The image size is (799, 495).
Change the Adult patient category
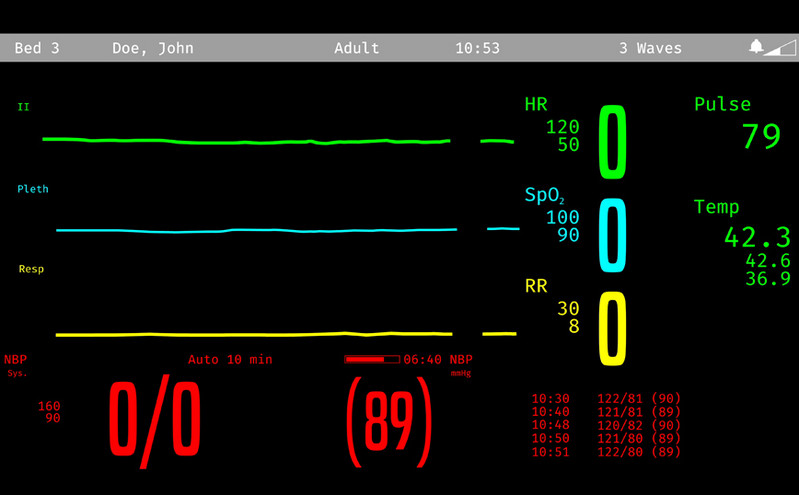pos(357,48)
